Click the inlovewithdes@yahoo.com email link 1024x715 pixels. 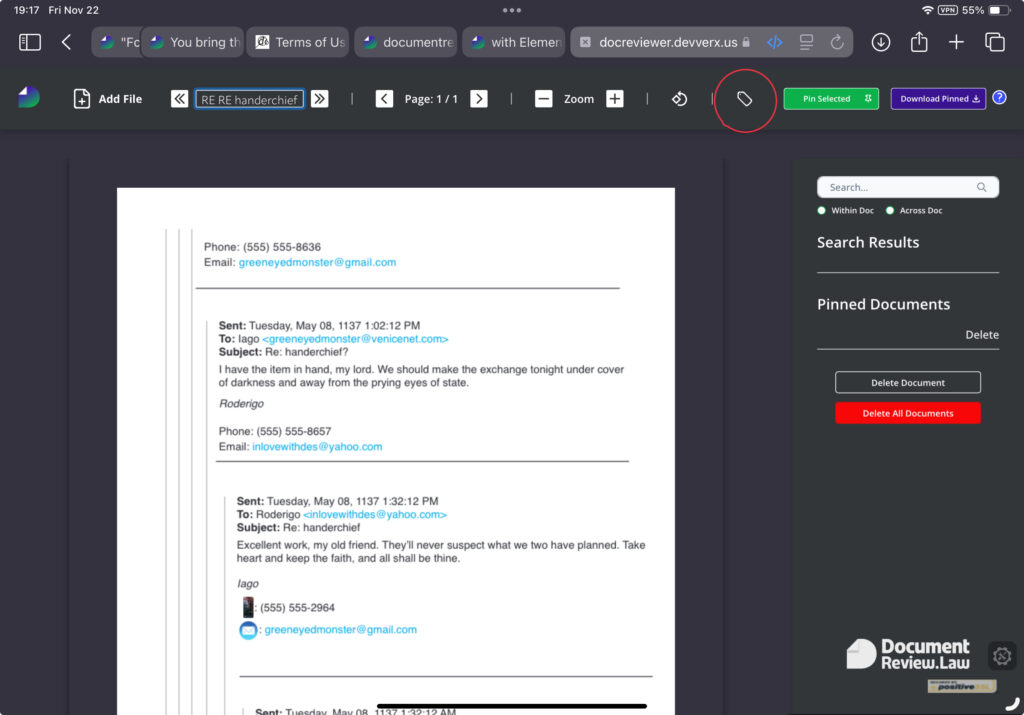[317, 447]
